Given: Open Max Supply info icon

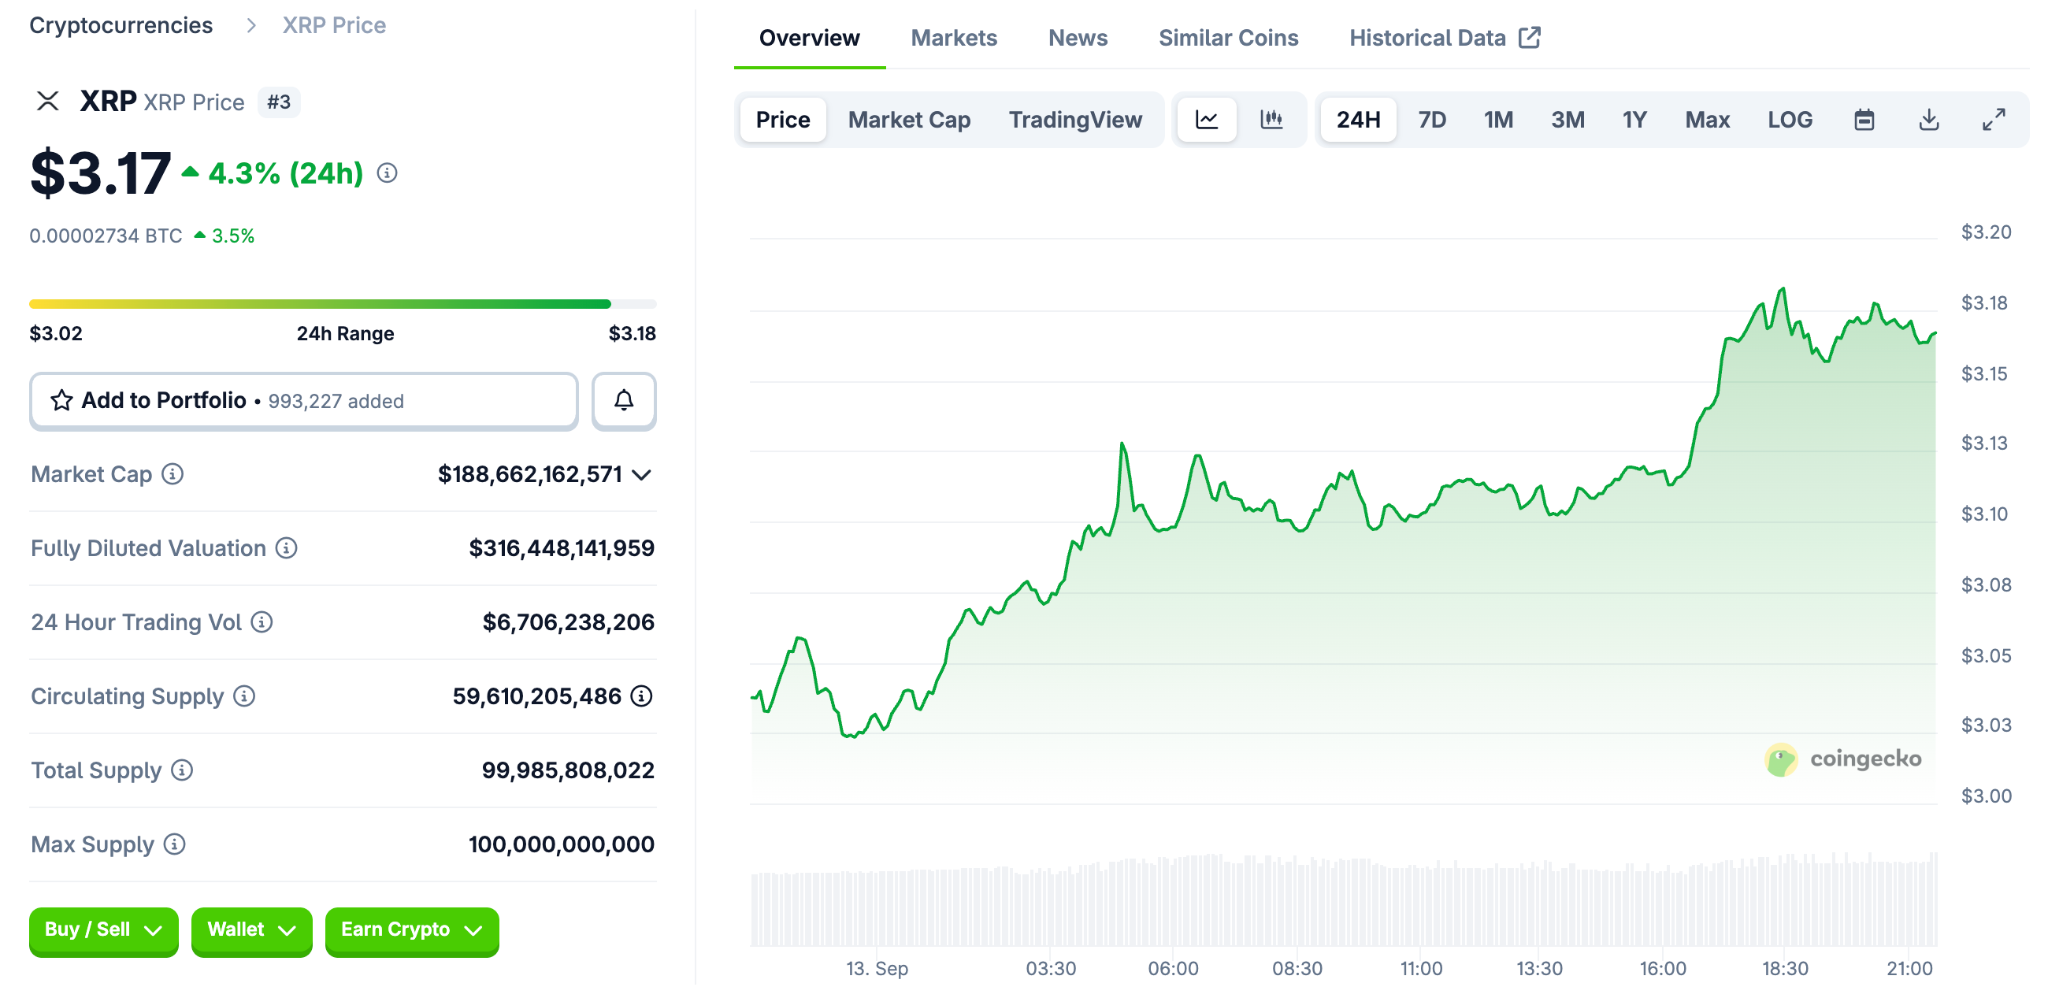Looking at the screenshot, I should [175, 844].
